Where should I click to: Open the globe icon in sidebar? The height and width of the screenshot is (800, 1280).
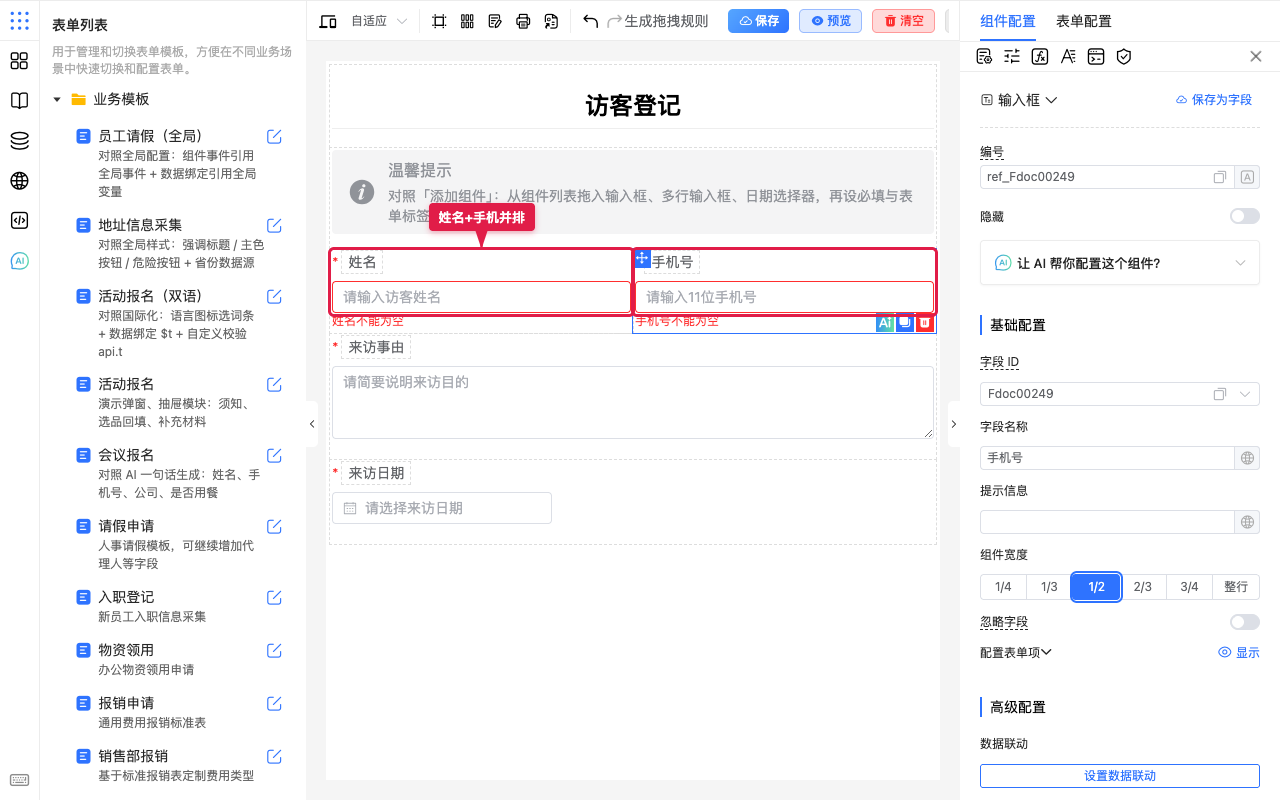click(x=19, y=181)
